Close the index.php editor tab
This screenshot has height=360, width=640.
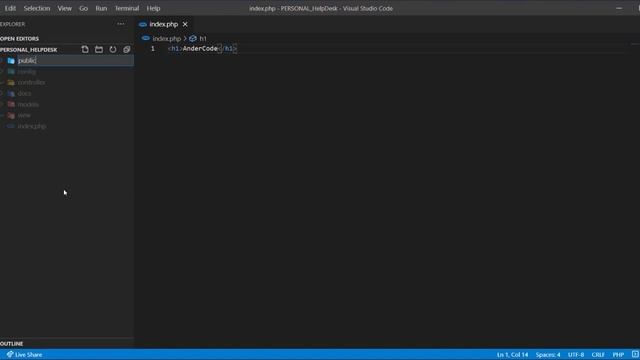point(185,24)
